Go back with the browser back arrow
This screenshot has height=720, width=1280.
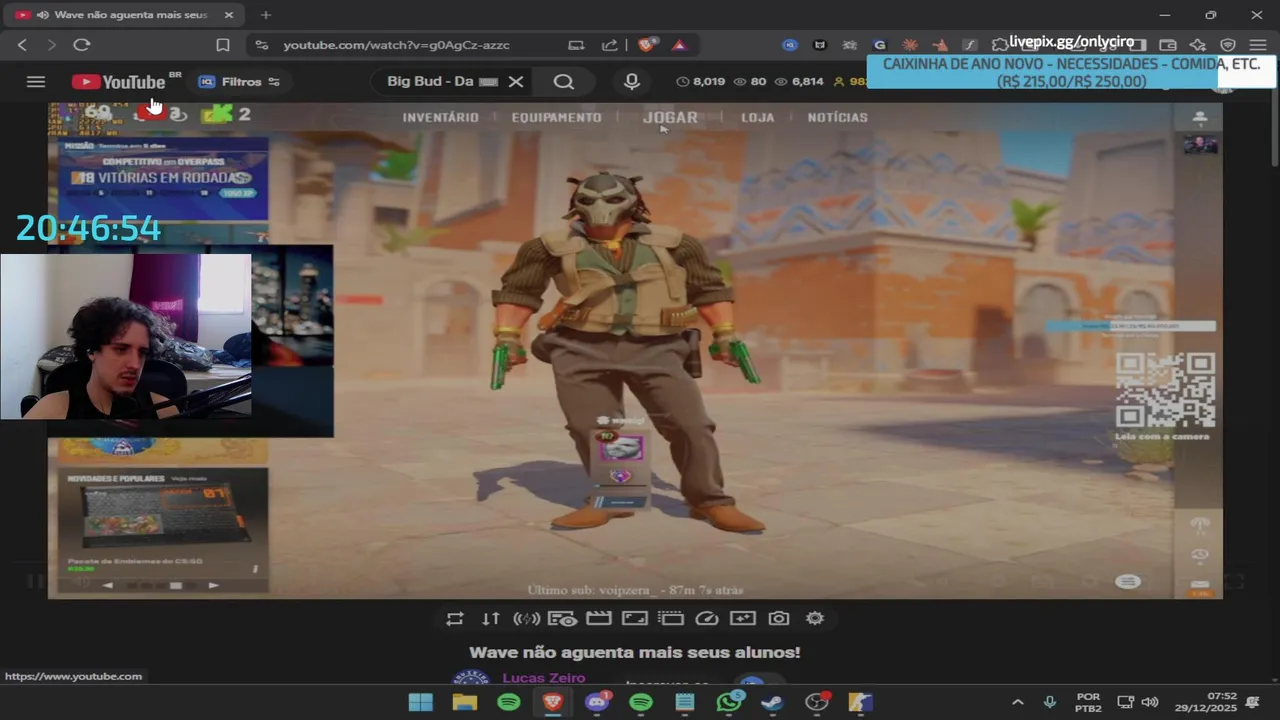coord(22,45)
